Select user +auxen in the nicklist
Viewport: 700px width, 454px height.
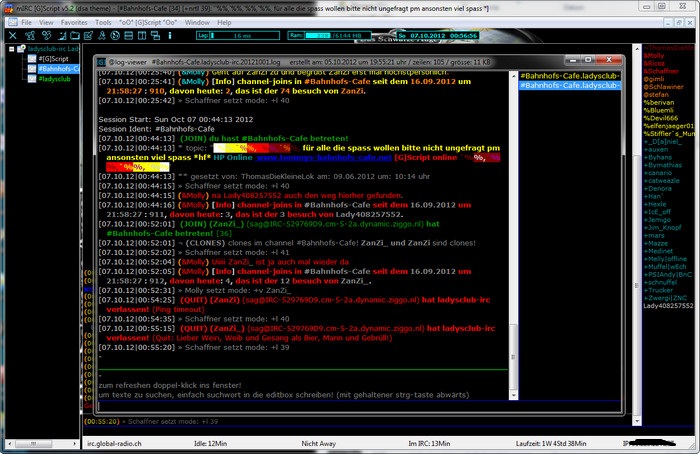[x=655, y=150]
